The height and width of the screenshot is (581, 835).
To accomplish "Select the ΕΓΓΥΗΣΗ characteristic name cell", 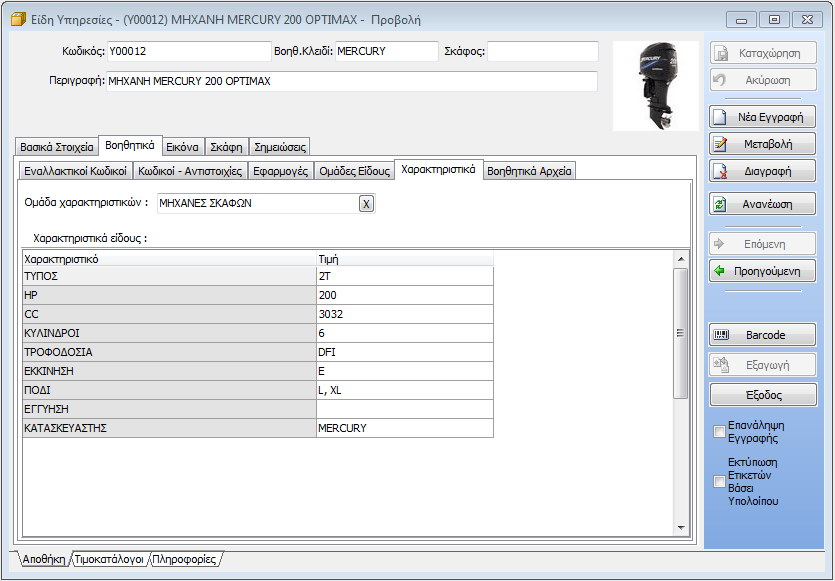I will pos(169,409).
